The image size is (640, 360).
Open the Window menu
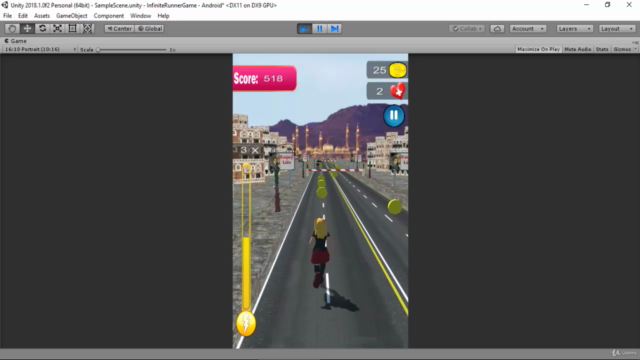coord(140,16)
